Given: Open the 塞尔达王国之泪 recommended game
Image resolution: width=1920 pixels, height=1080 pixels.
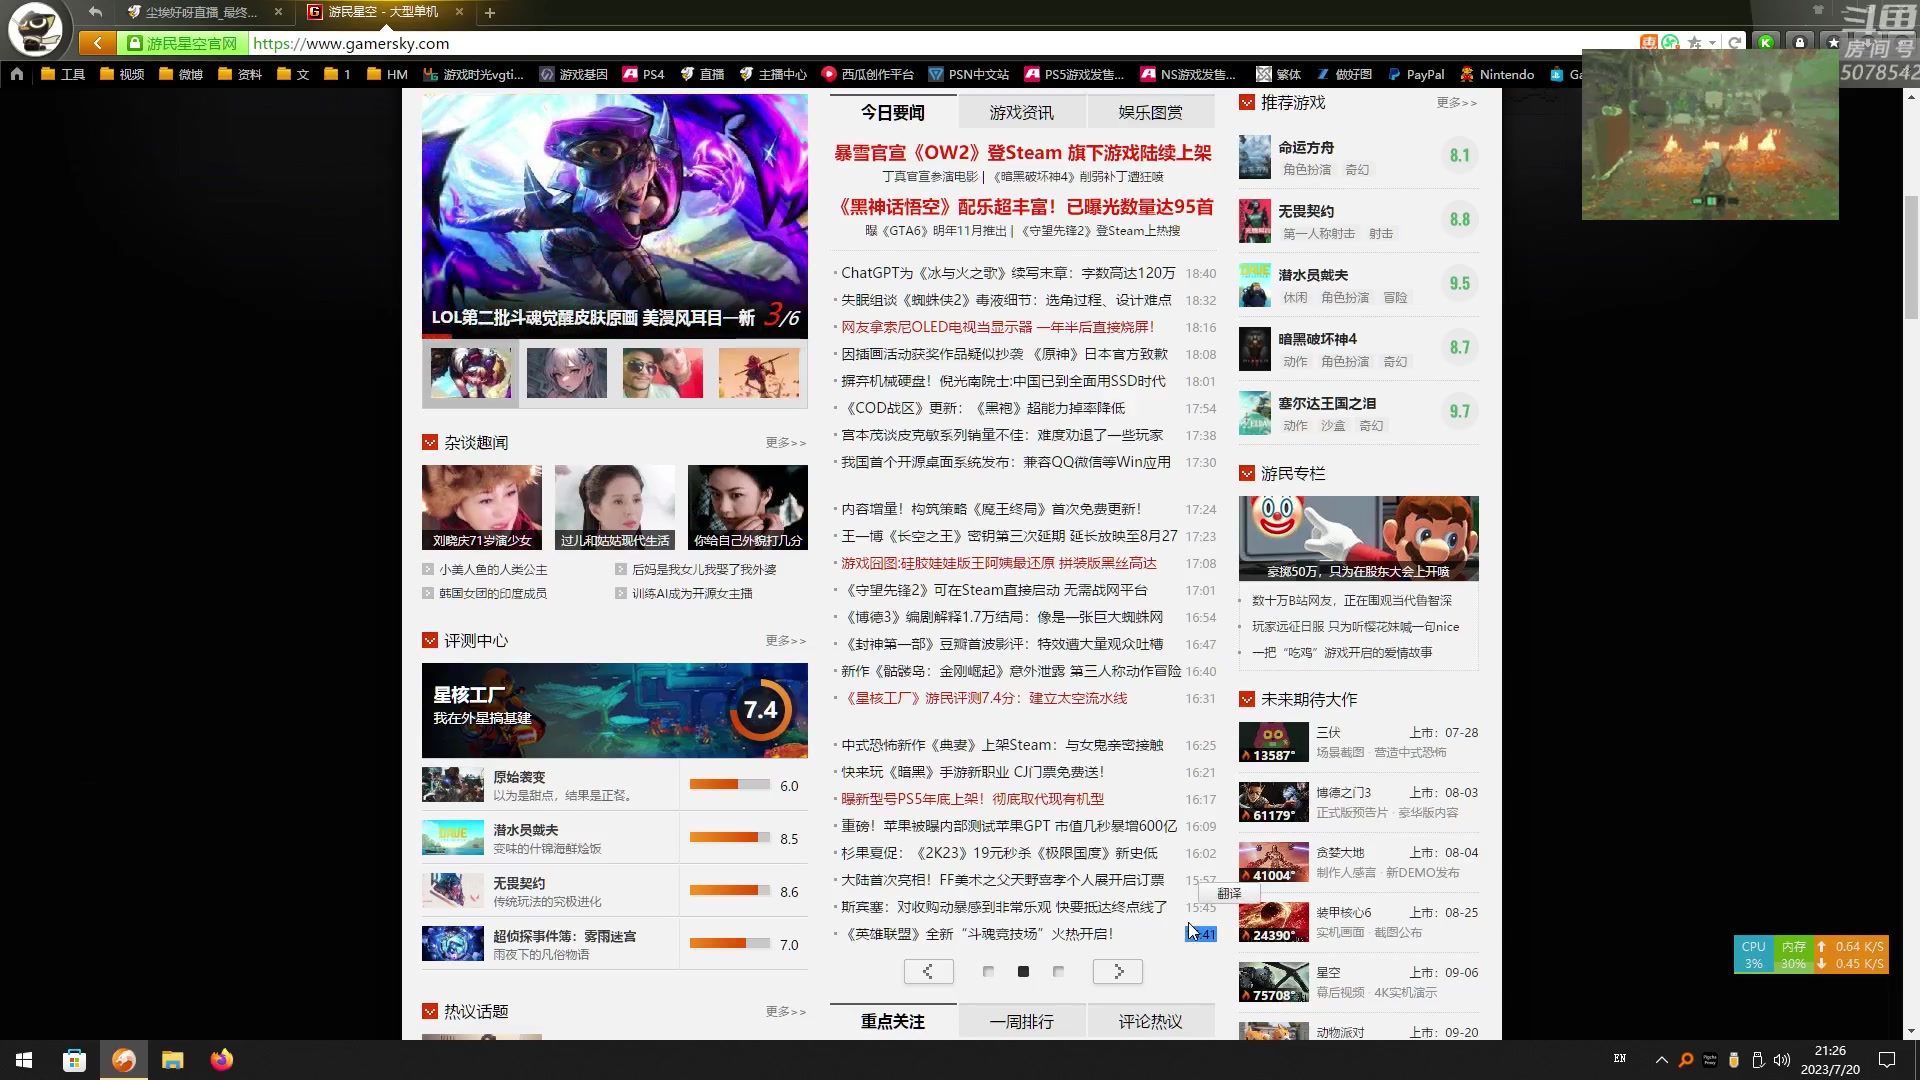Looking at the screenshot, I should [1358, 412].
